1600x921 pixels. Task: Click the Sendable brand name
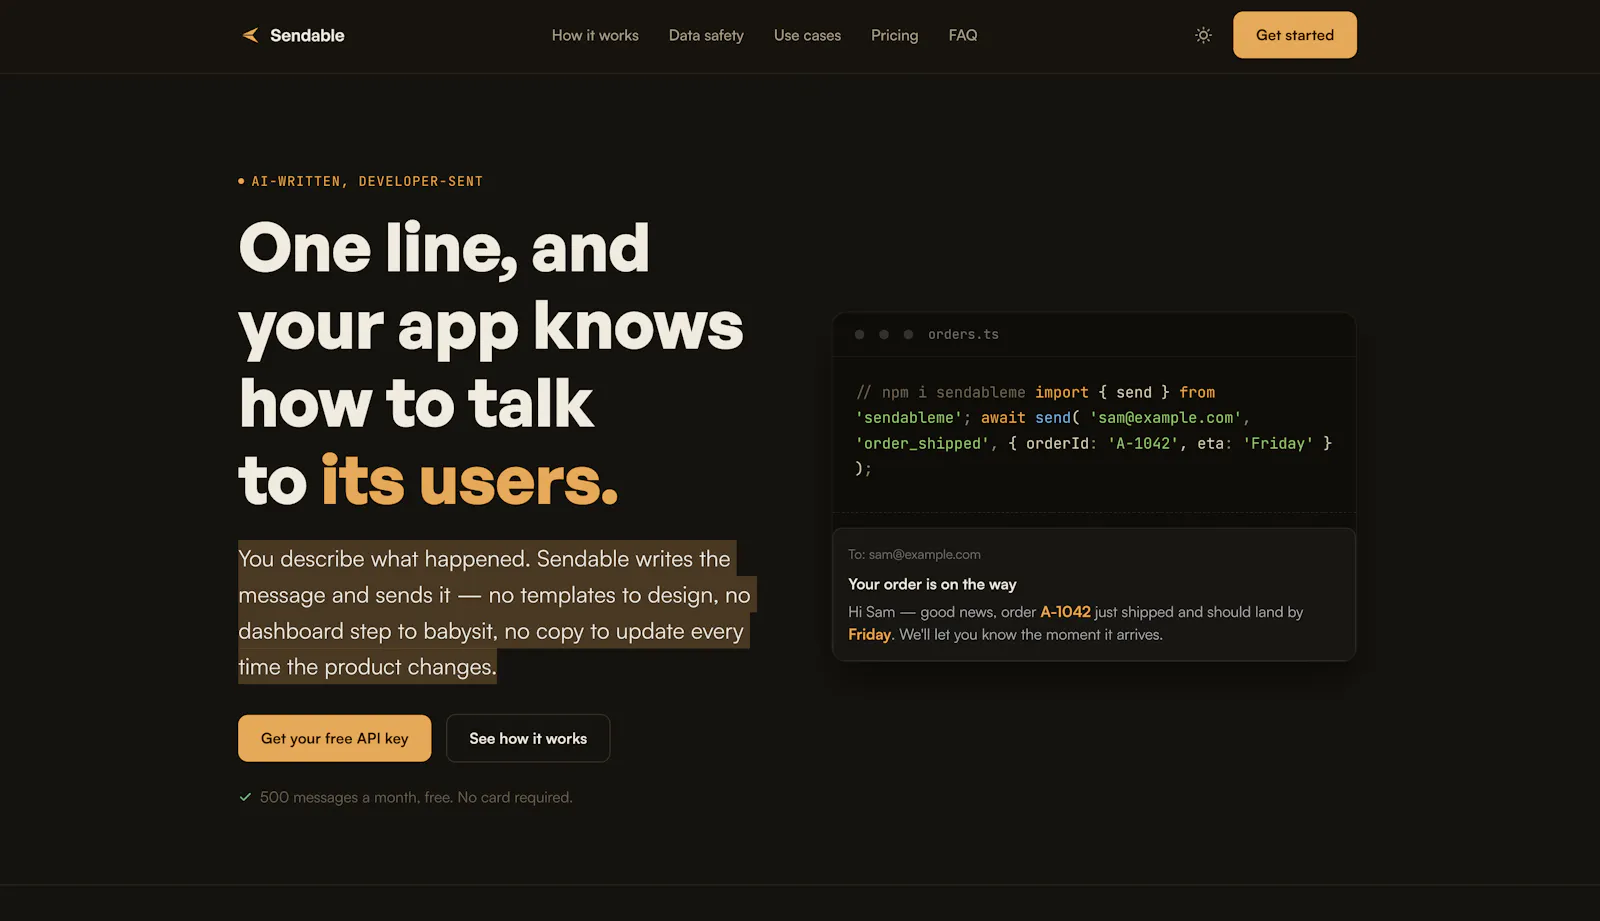coord(307,35)
